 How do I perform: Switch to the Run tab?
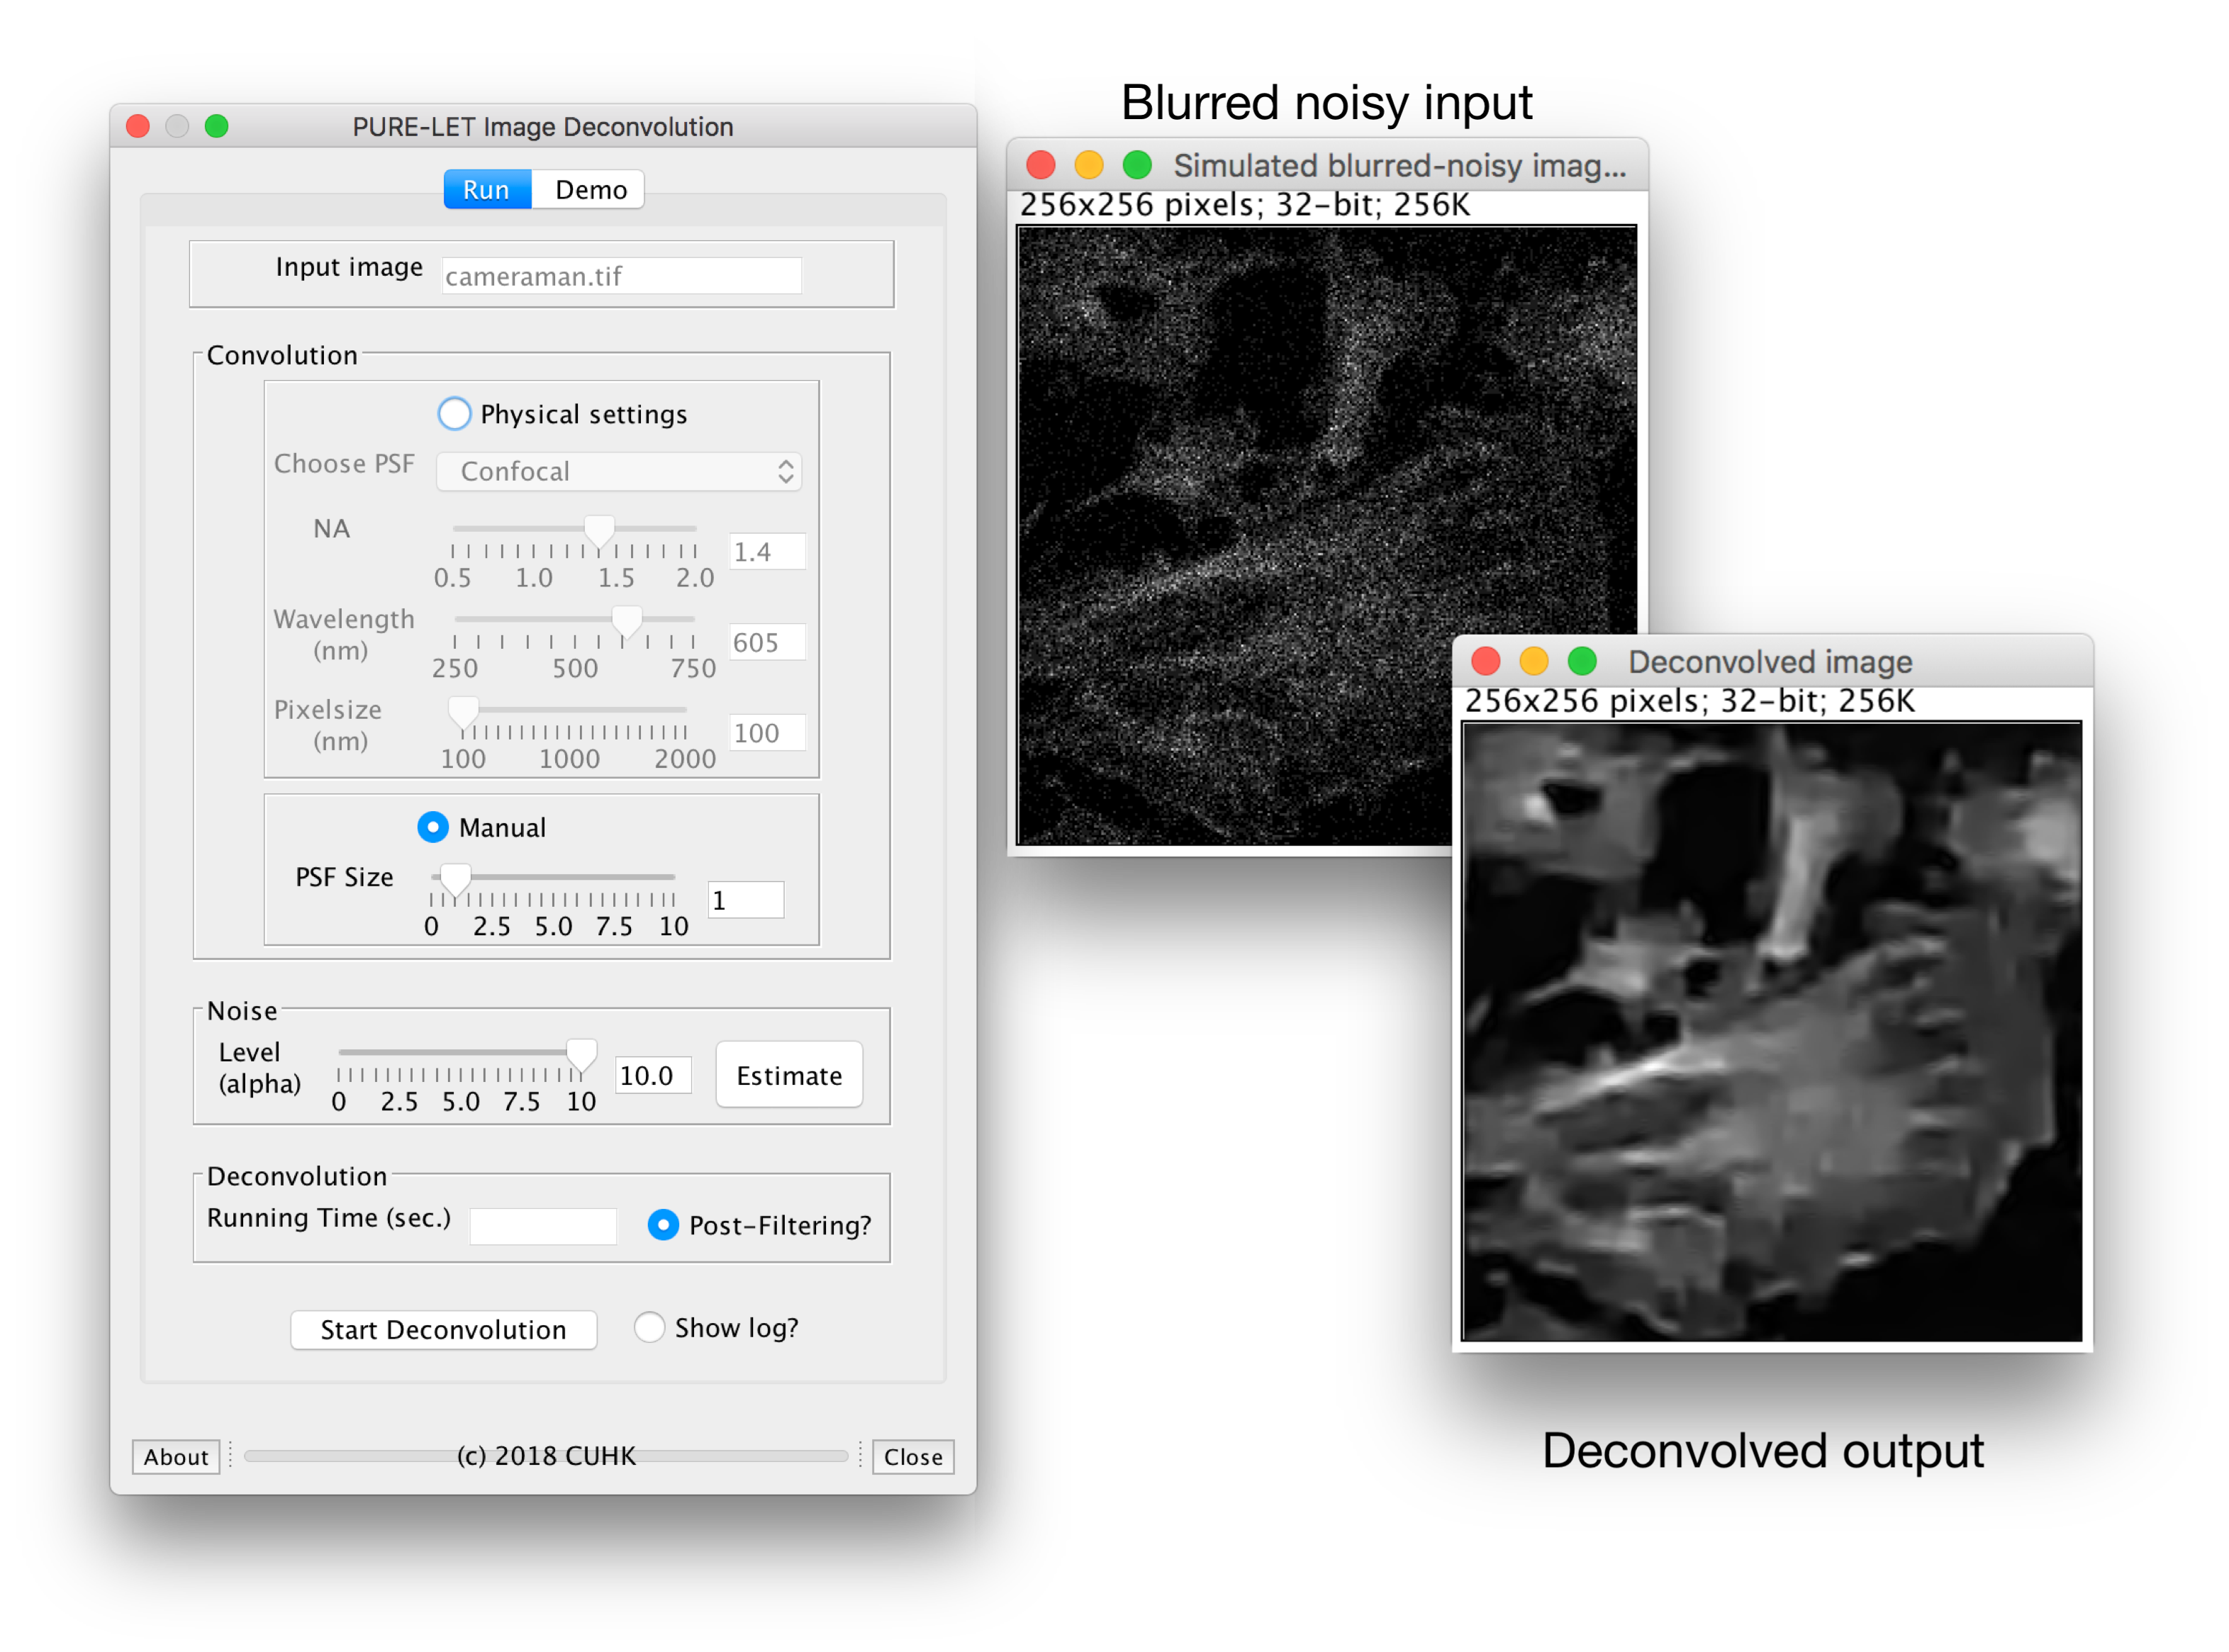tap(487, 189)
